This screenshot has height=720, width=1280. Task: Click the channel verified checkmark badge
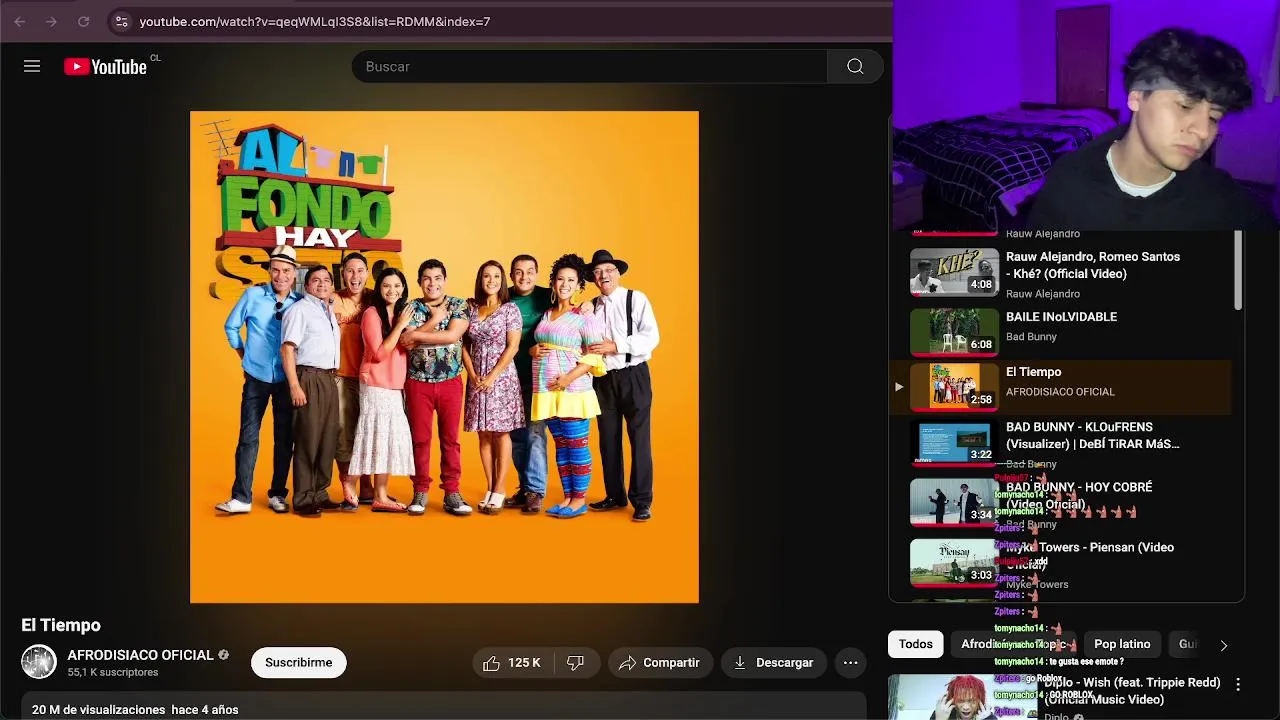click(223, 655)
